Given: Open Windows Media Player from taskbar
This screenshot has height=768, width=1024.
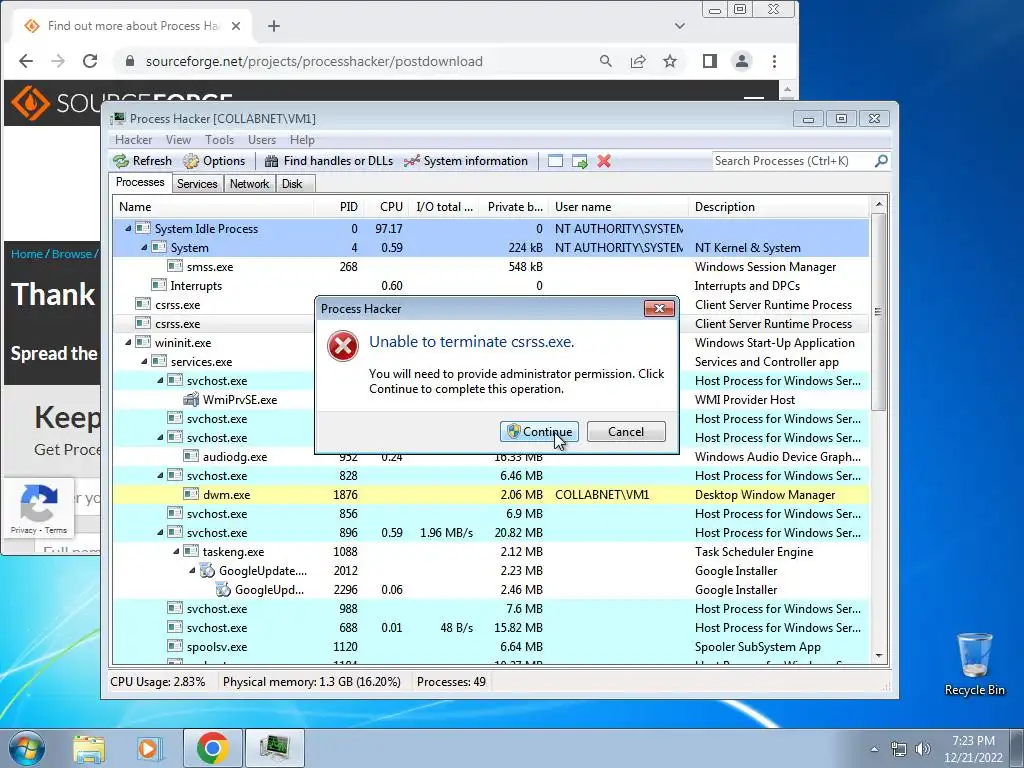Looking at the screenshot, I should [149, 748].
